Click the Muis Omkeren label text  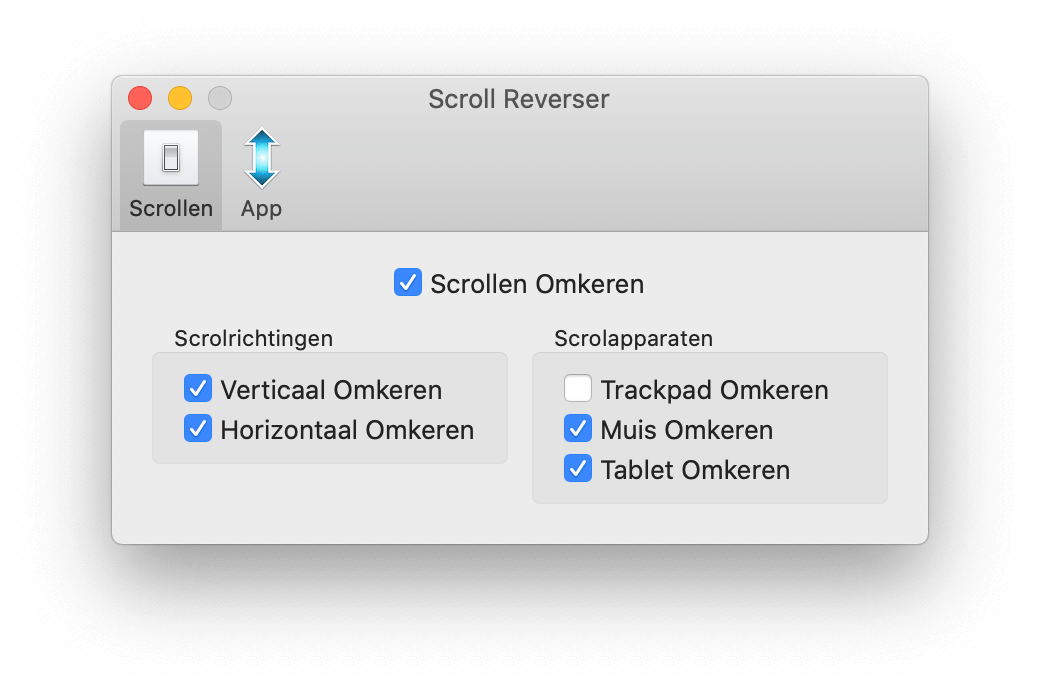pyautogui.click(x=686, y=430)
